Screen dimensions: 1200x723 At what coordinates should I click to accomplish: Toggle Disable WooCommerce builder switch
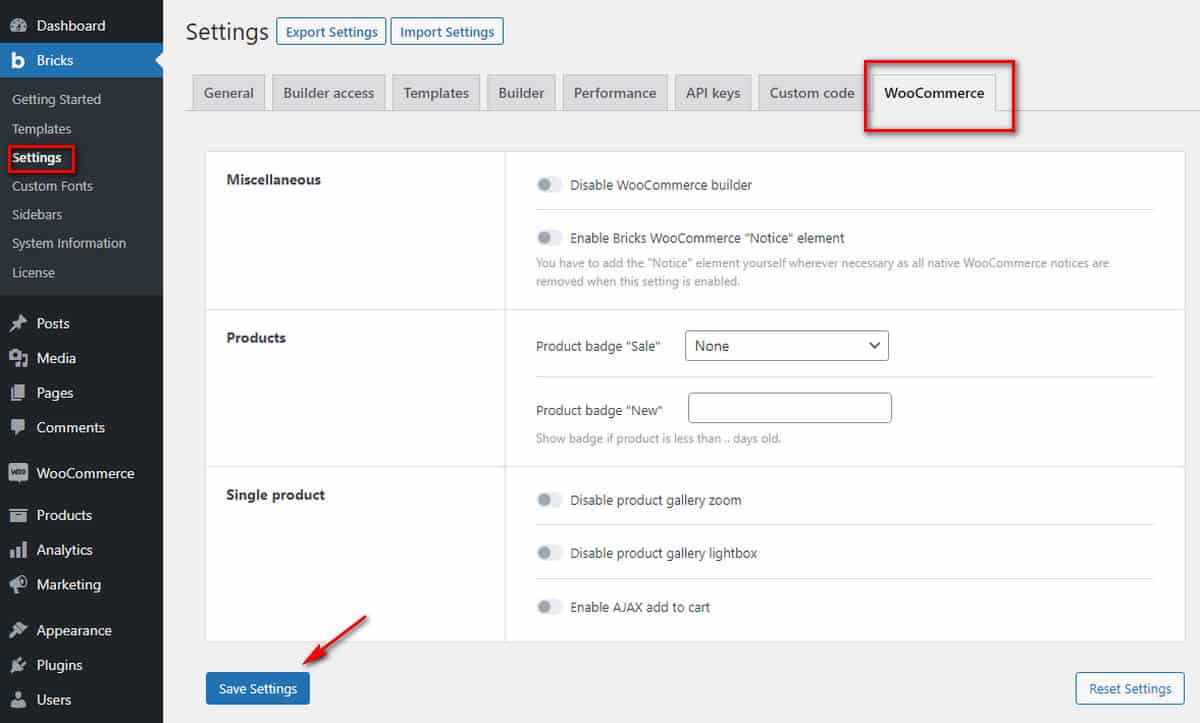tap(549, 185)
